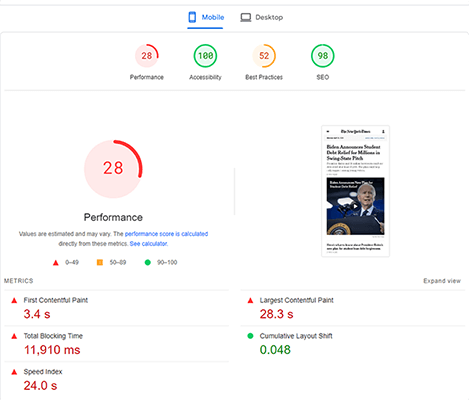The height and width of the screenshot is (400, 469).
Task: Click the Performance label under the small gauge
Action: (x=147, y=77)
